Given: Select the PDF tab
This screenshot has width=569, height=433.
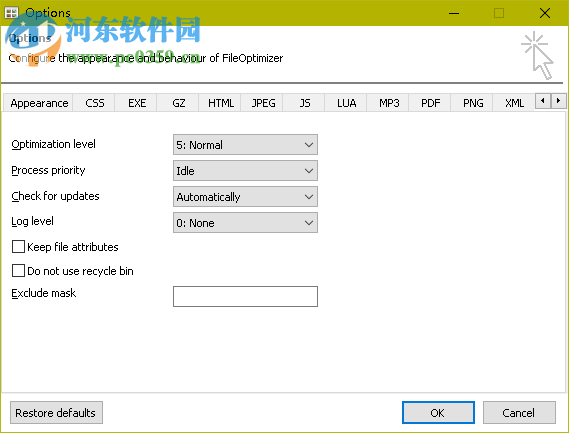Looking at the screenshot, I should (x=430, y=103).
